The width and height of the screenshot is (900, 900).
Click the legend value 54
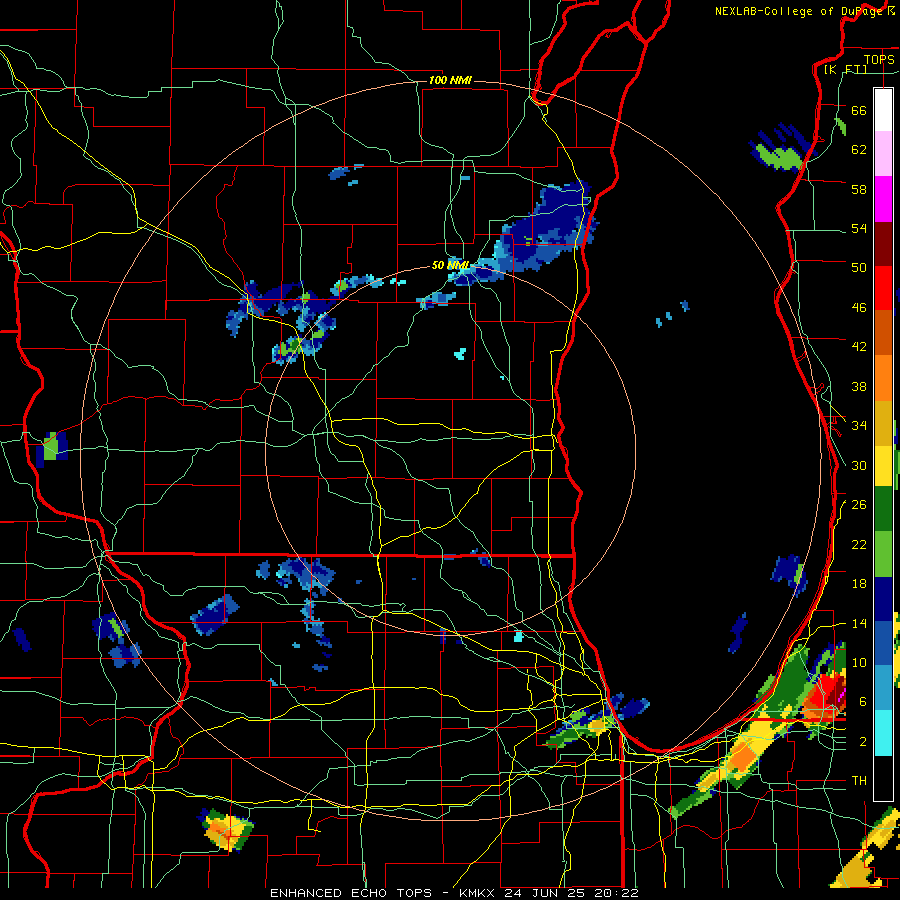(x=859, y=228)
